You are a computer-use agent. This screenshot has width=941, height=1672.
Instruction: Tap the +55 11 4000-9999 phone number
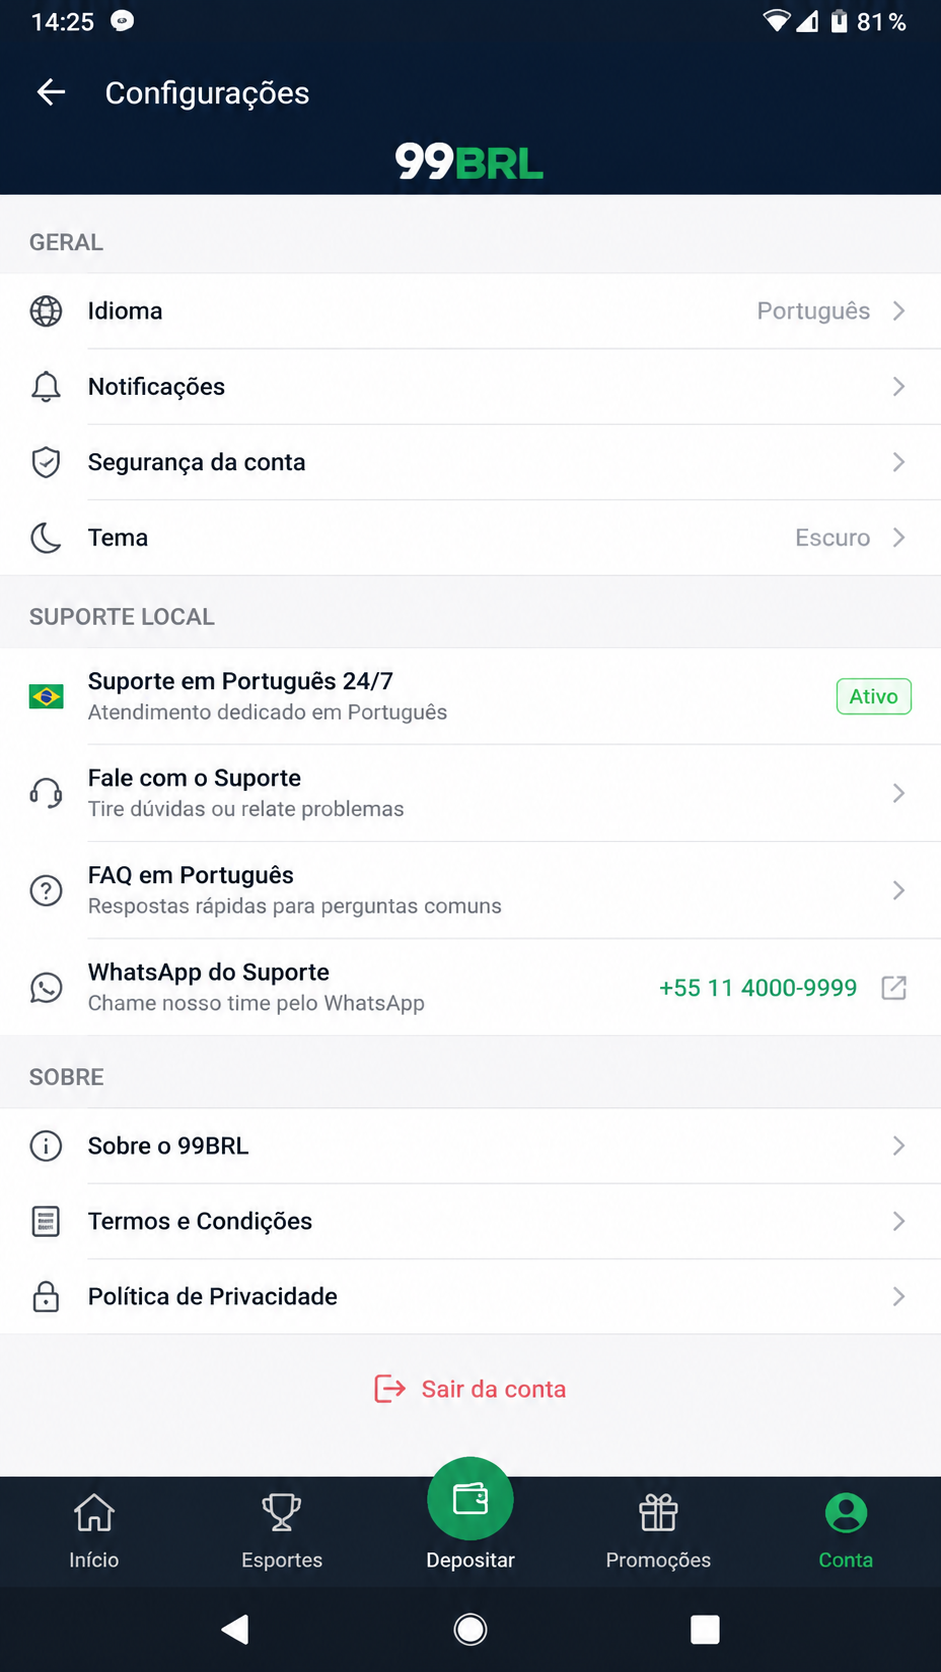click(x=758, y=988)
